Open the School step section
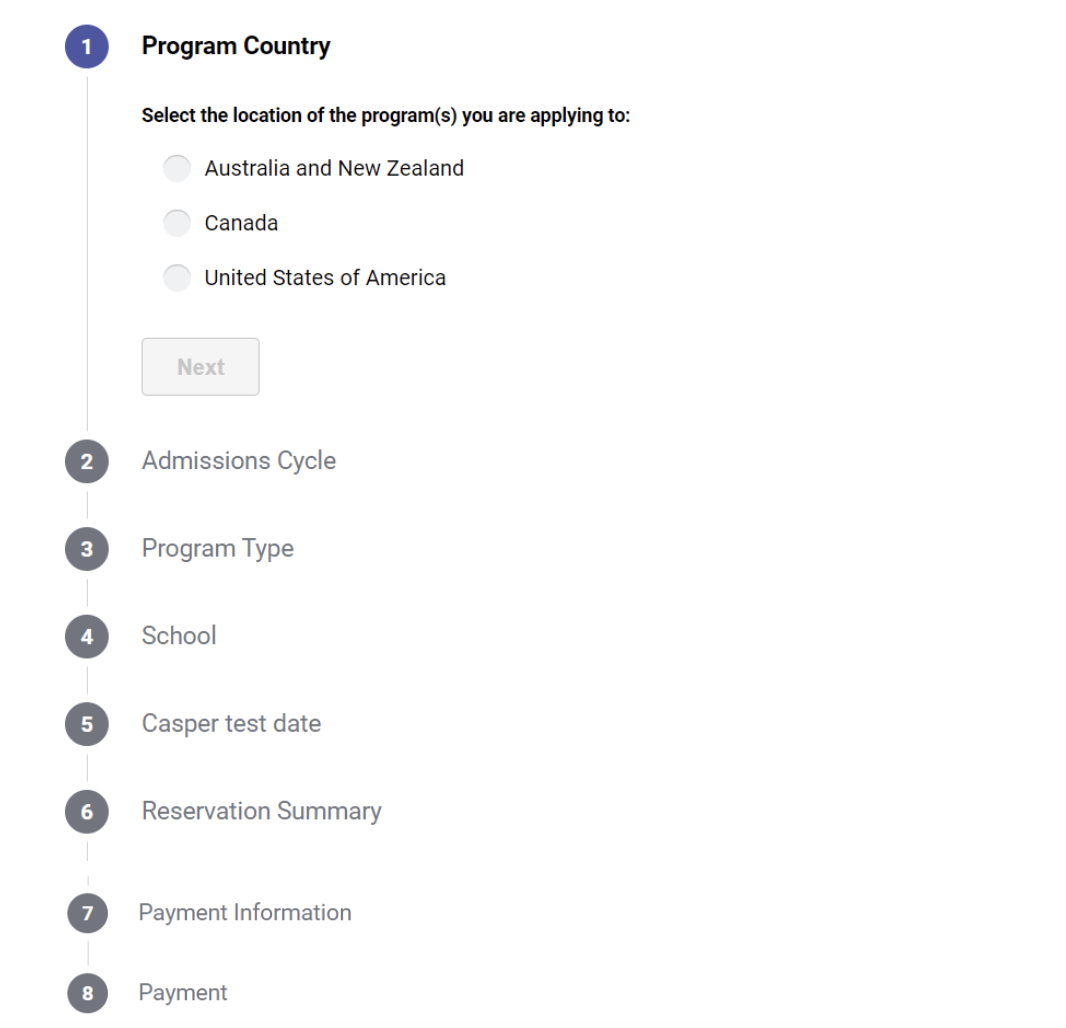 click(x=179, y=636)
